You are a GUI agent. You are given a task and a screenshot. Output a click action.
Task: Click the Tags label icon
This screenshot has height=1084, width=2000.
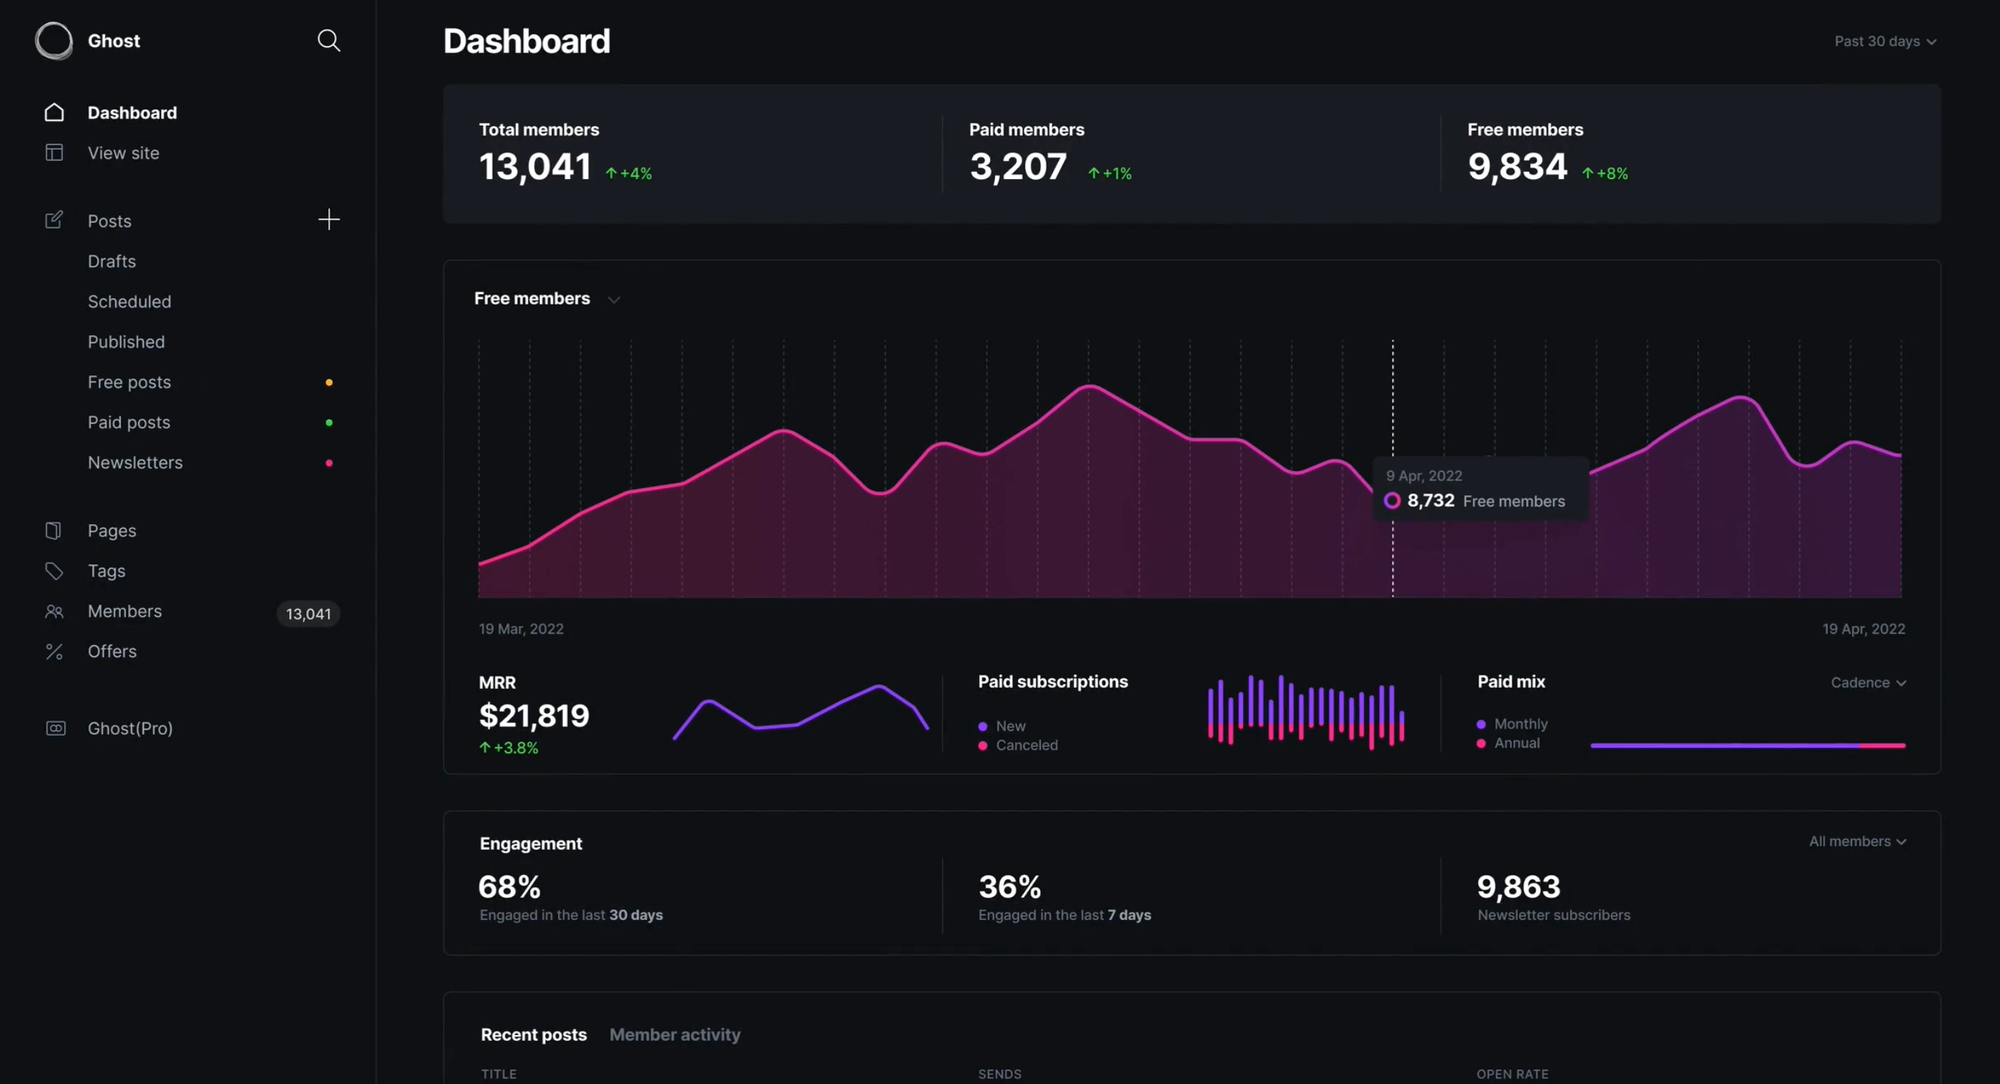click(54, 570)
